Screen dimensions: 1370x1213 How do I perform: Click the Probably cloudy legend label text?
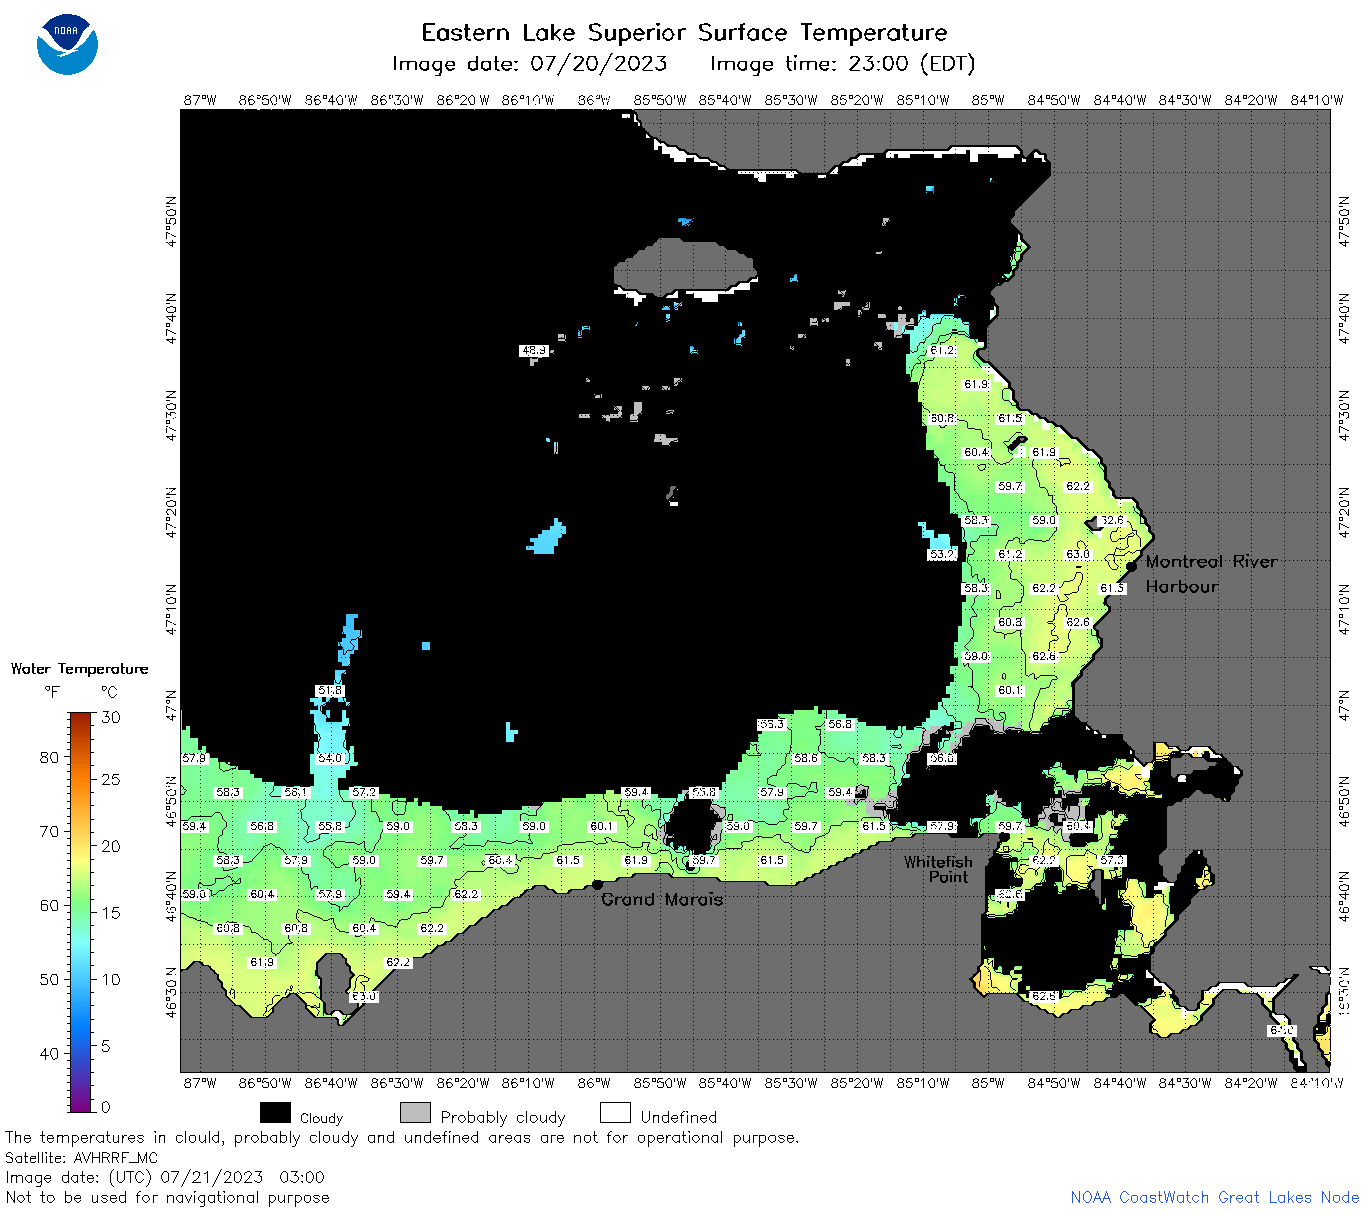coord(503,1117)
